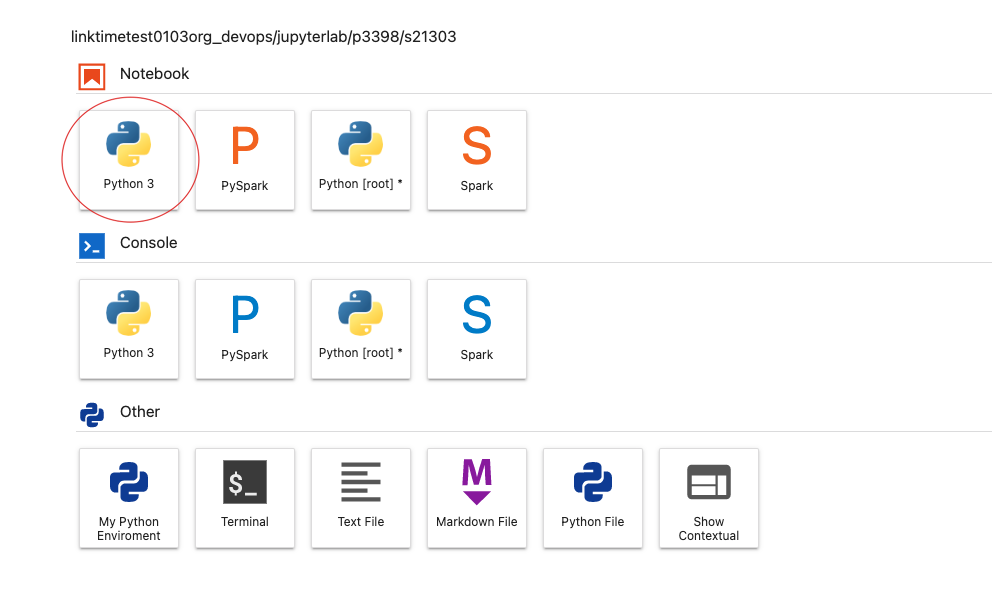992x600 pixels.
Task: Launch a PySpark notebook
Action: pyautogui.click(x=245, y=160)
